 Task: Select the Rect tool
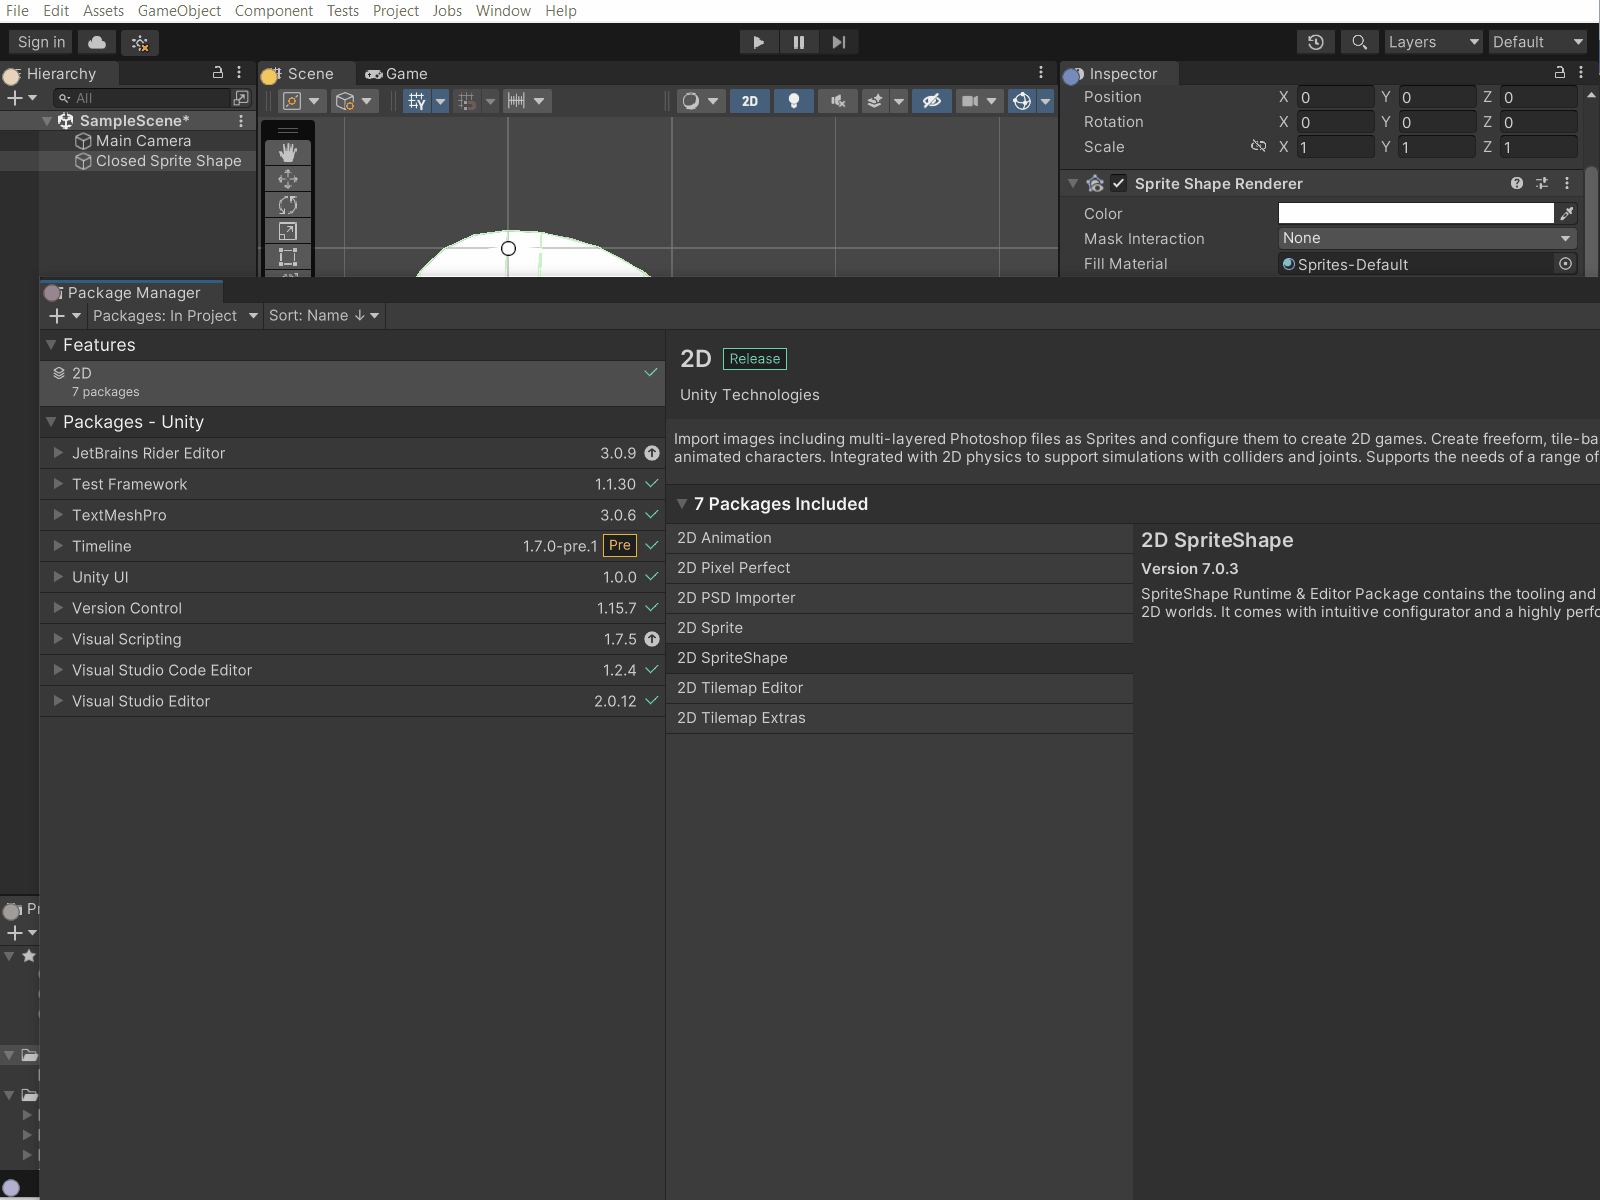point(289,257)
